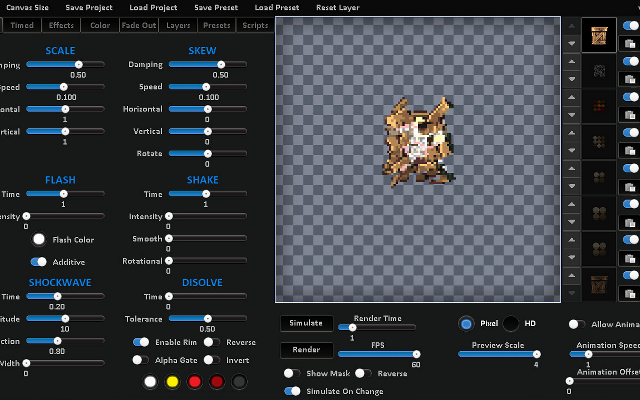Image resolution: width=640 pixels, height=400 pixels.
Task: Move the second layer down with its arrow
Action: pyautogui.click(x=571, y=79)
